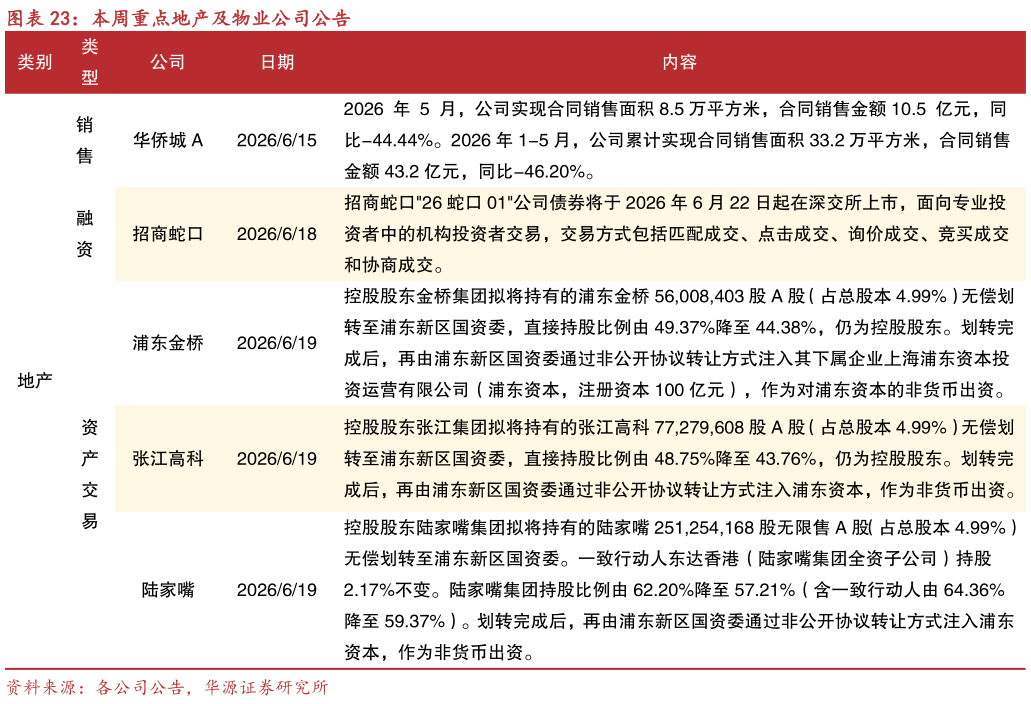Click the '销售' type cell
This screenshot has height=704, width=1031.
point(85,140)
